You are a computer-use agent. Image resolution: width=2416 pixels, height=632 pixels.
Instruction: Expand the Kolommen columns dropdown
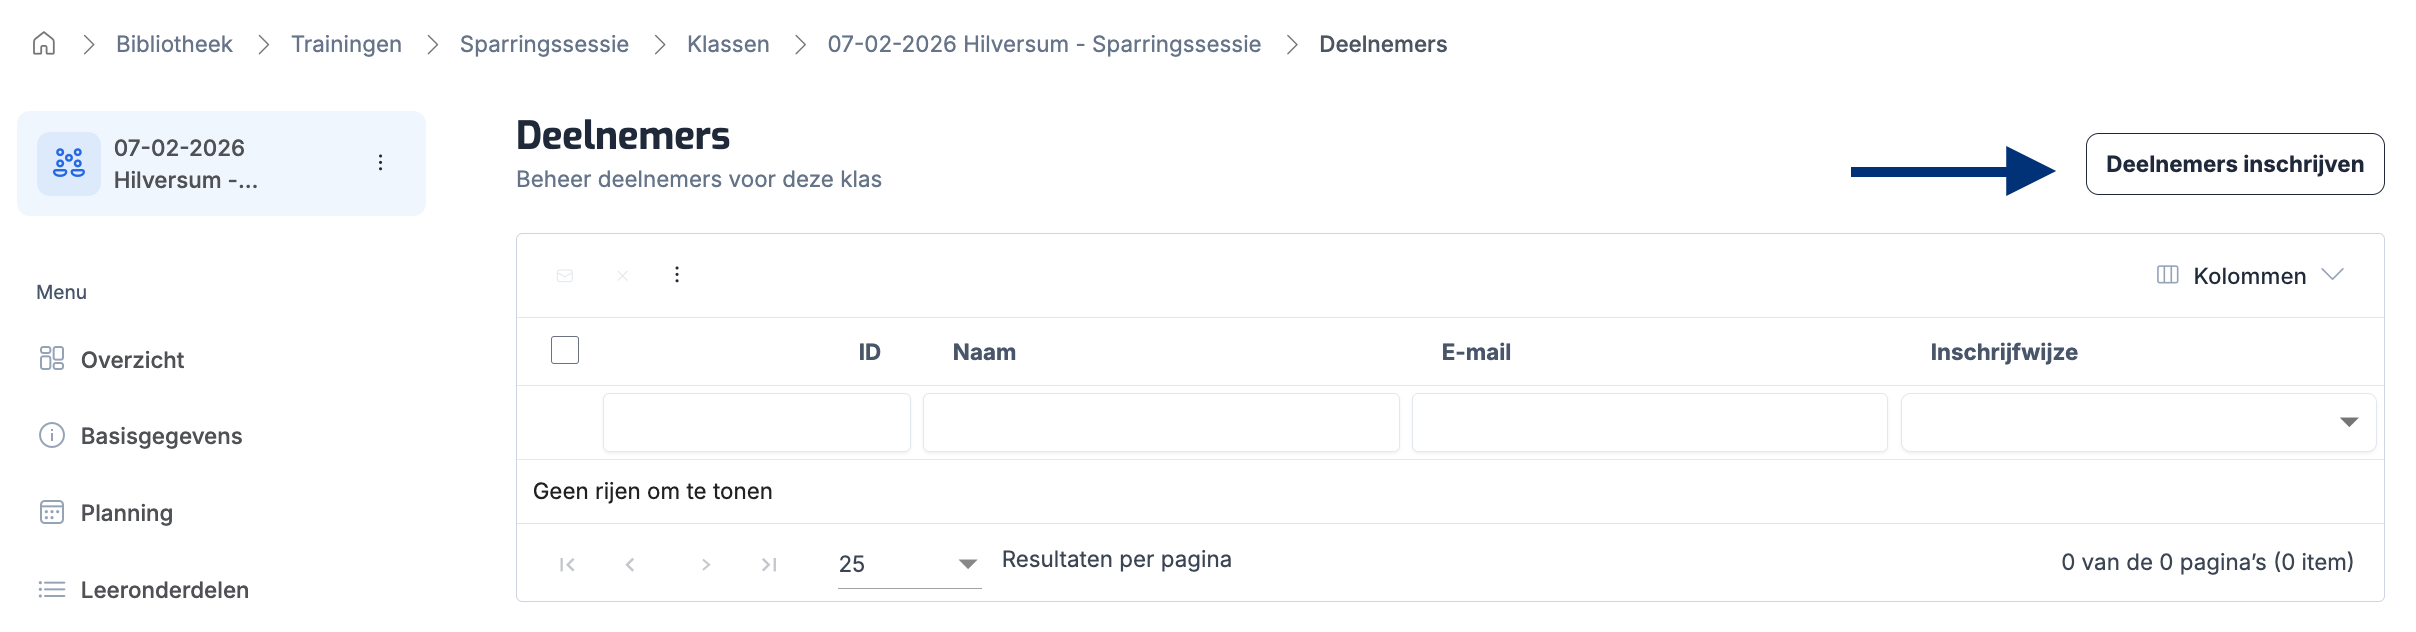point(2250,276)
